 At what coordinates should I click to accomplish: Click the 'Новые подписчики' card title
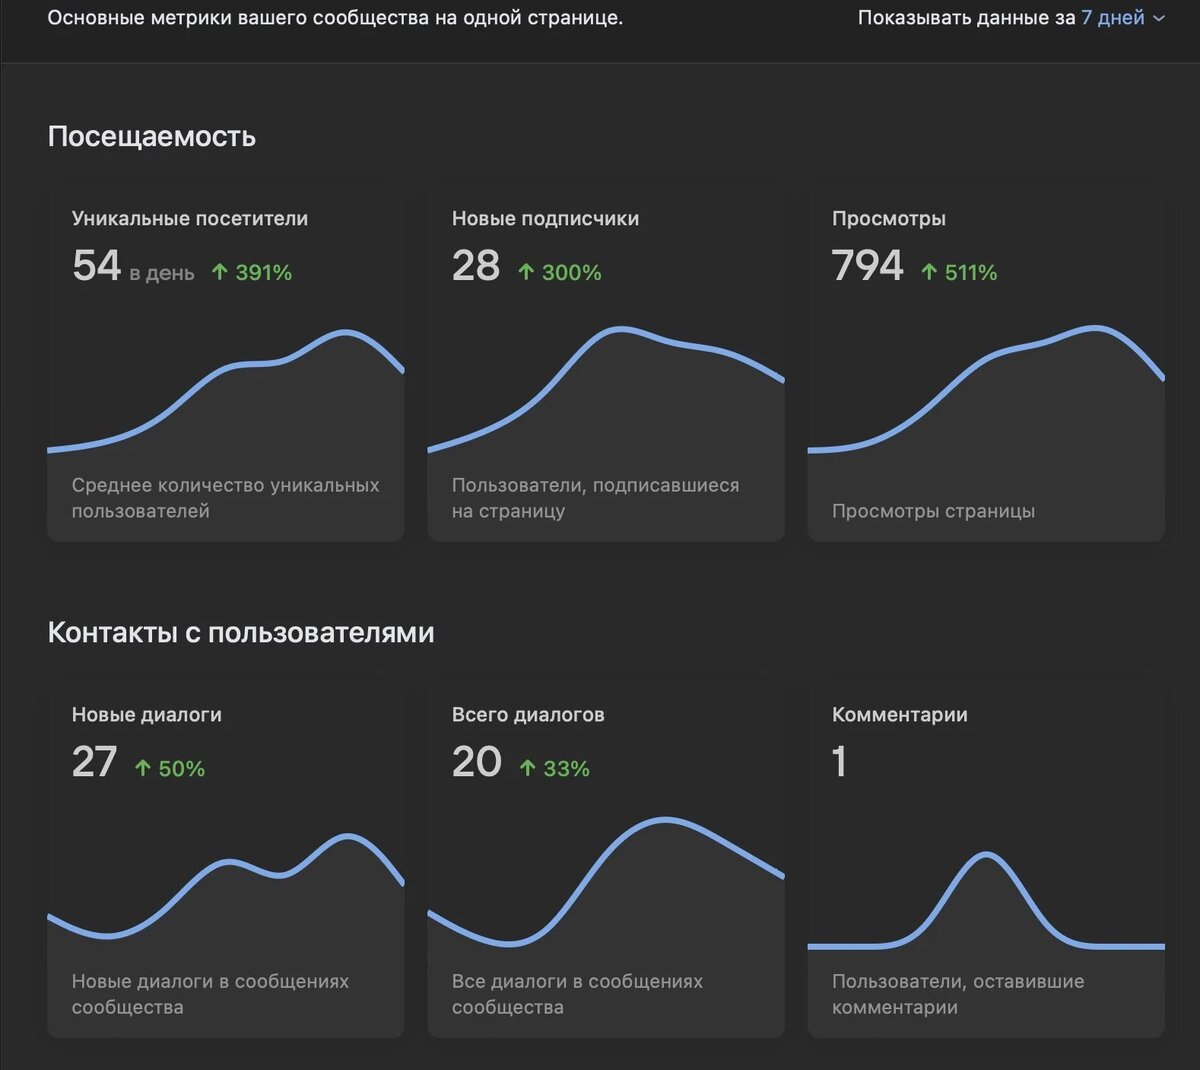545,218
